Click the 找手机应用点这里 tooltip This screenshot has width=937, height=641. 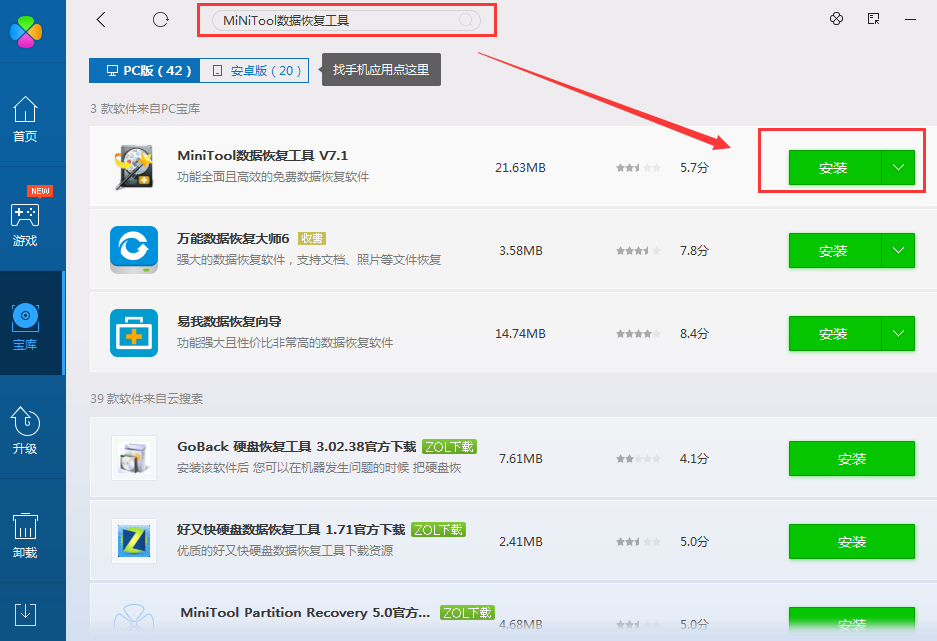(x=381, y=70)
